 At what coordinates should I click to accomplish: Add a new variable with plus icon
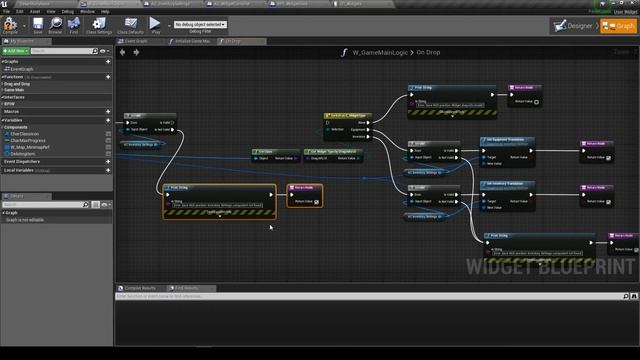click(108, 120)
